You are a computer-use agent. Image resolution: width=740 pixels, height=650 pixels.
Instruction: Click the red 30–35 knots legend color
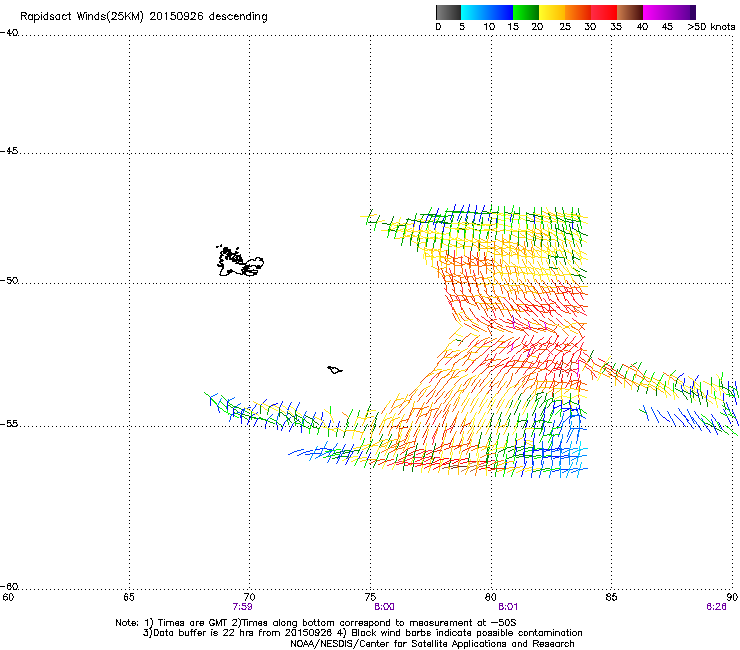tap(604, 12)
